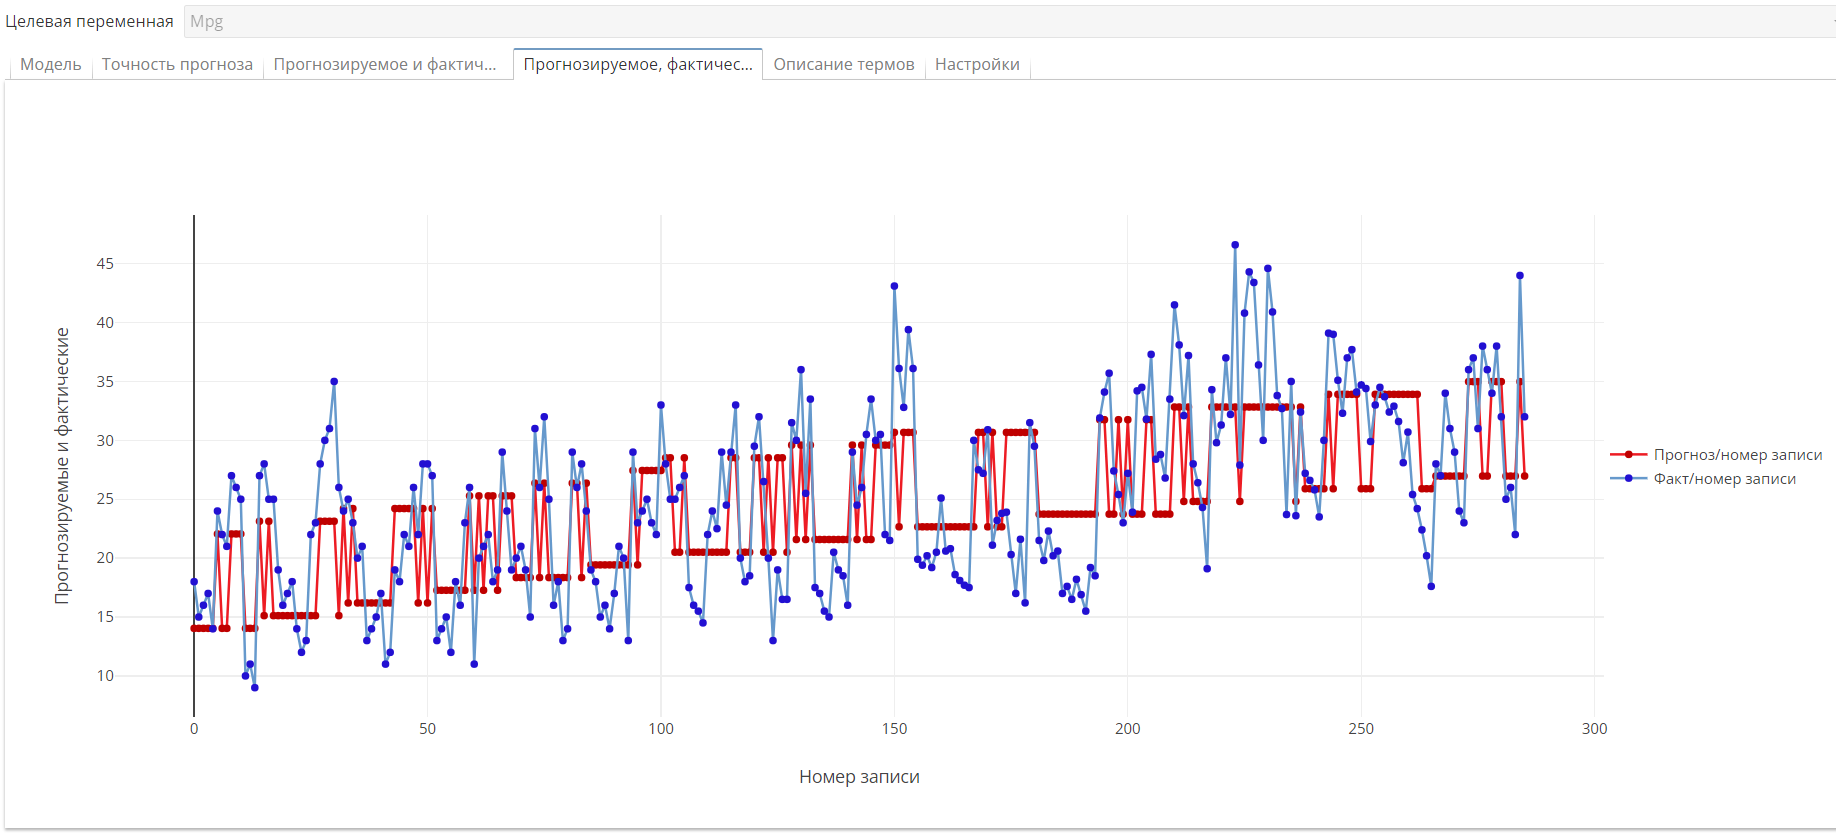
Task: Click the Целевая переменная field containing Mpg
Action: [x=1010, y=21]
